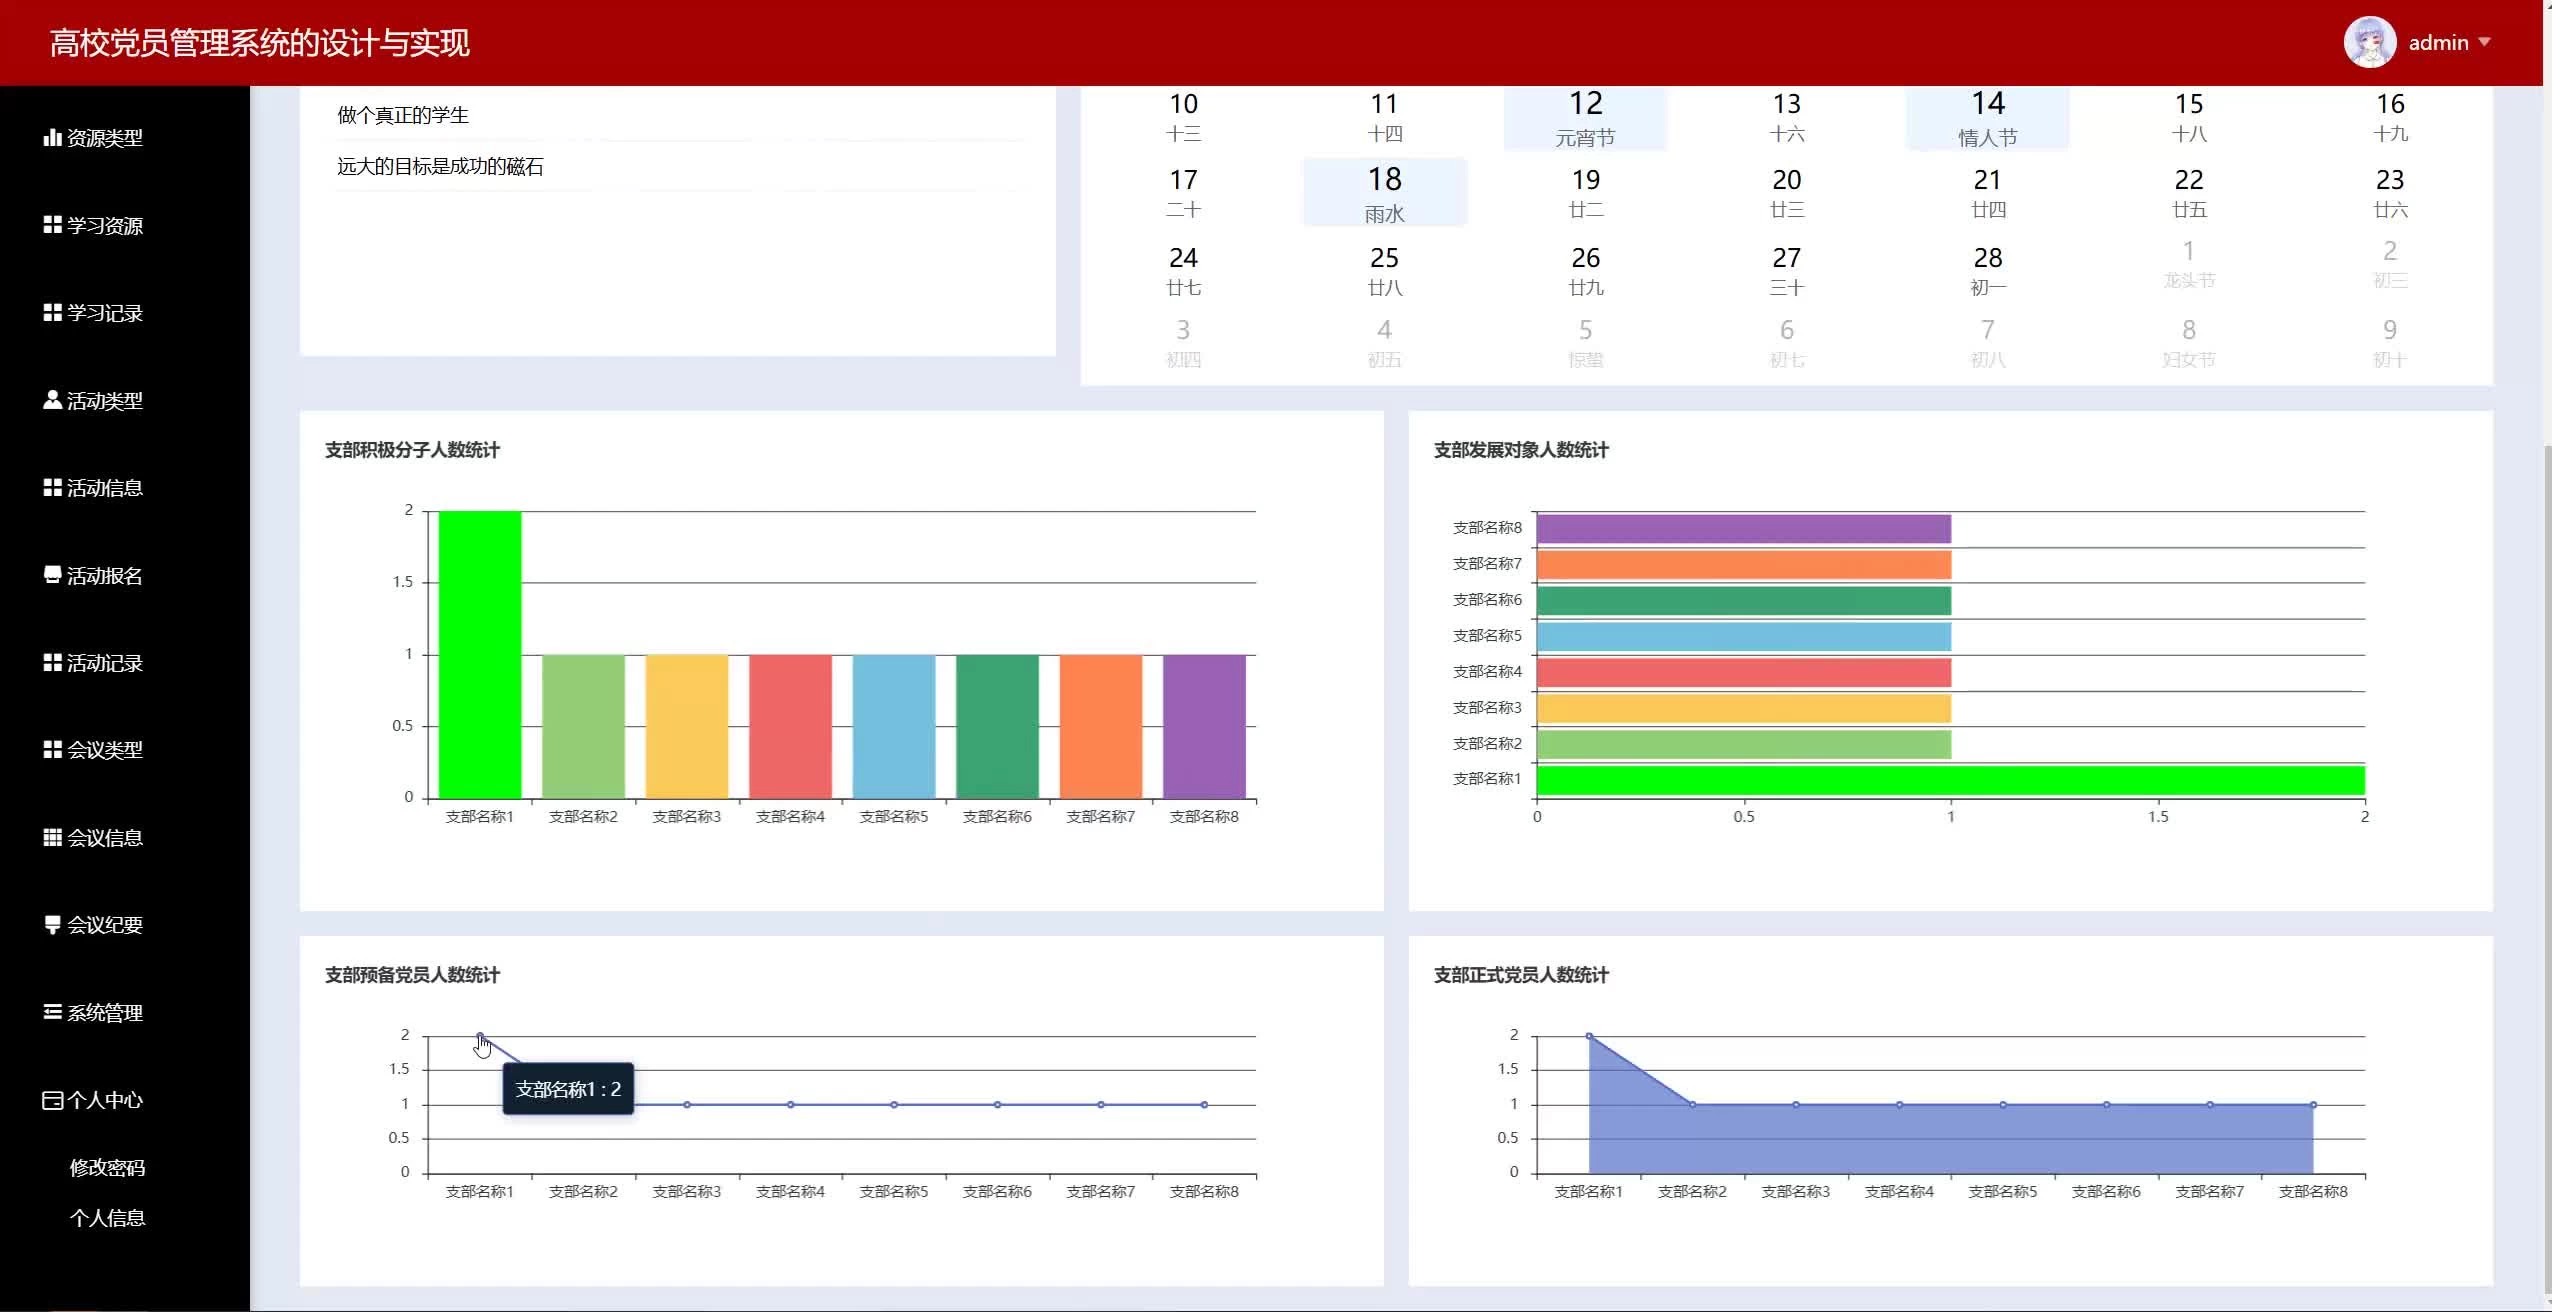
Task: Click the admin avatar picture
Action: point(2369,43)
